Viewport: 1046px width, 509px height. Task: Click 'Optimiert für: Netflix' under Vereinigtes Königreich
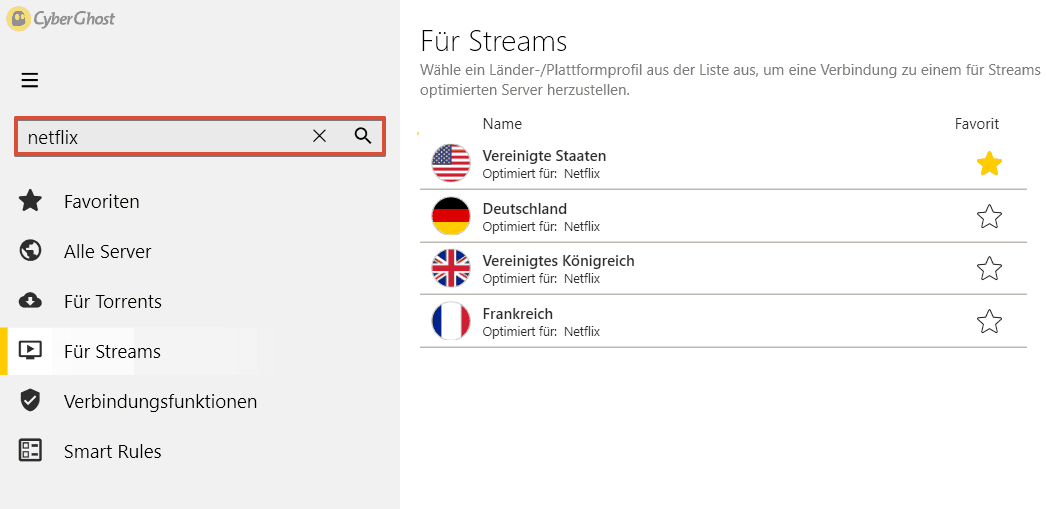pos(541,279)
